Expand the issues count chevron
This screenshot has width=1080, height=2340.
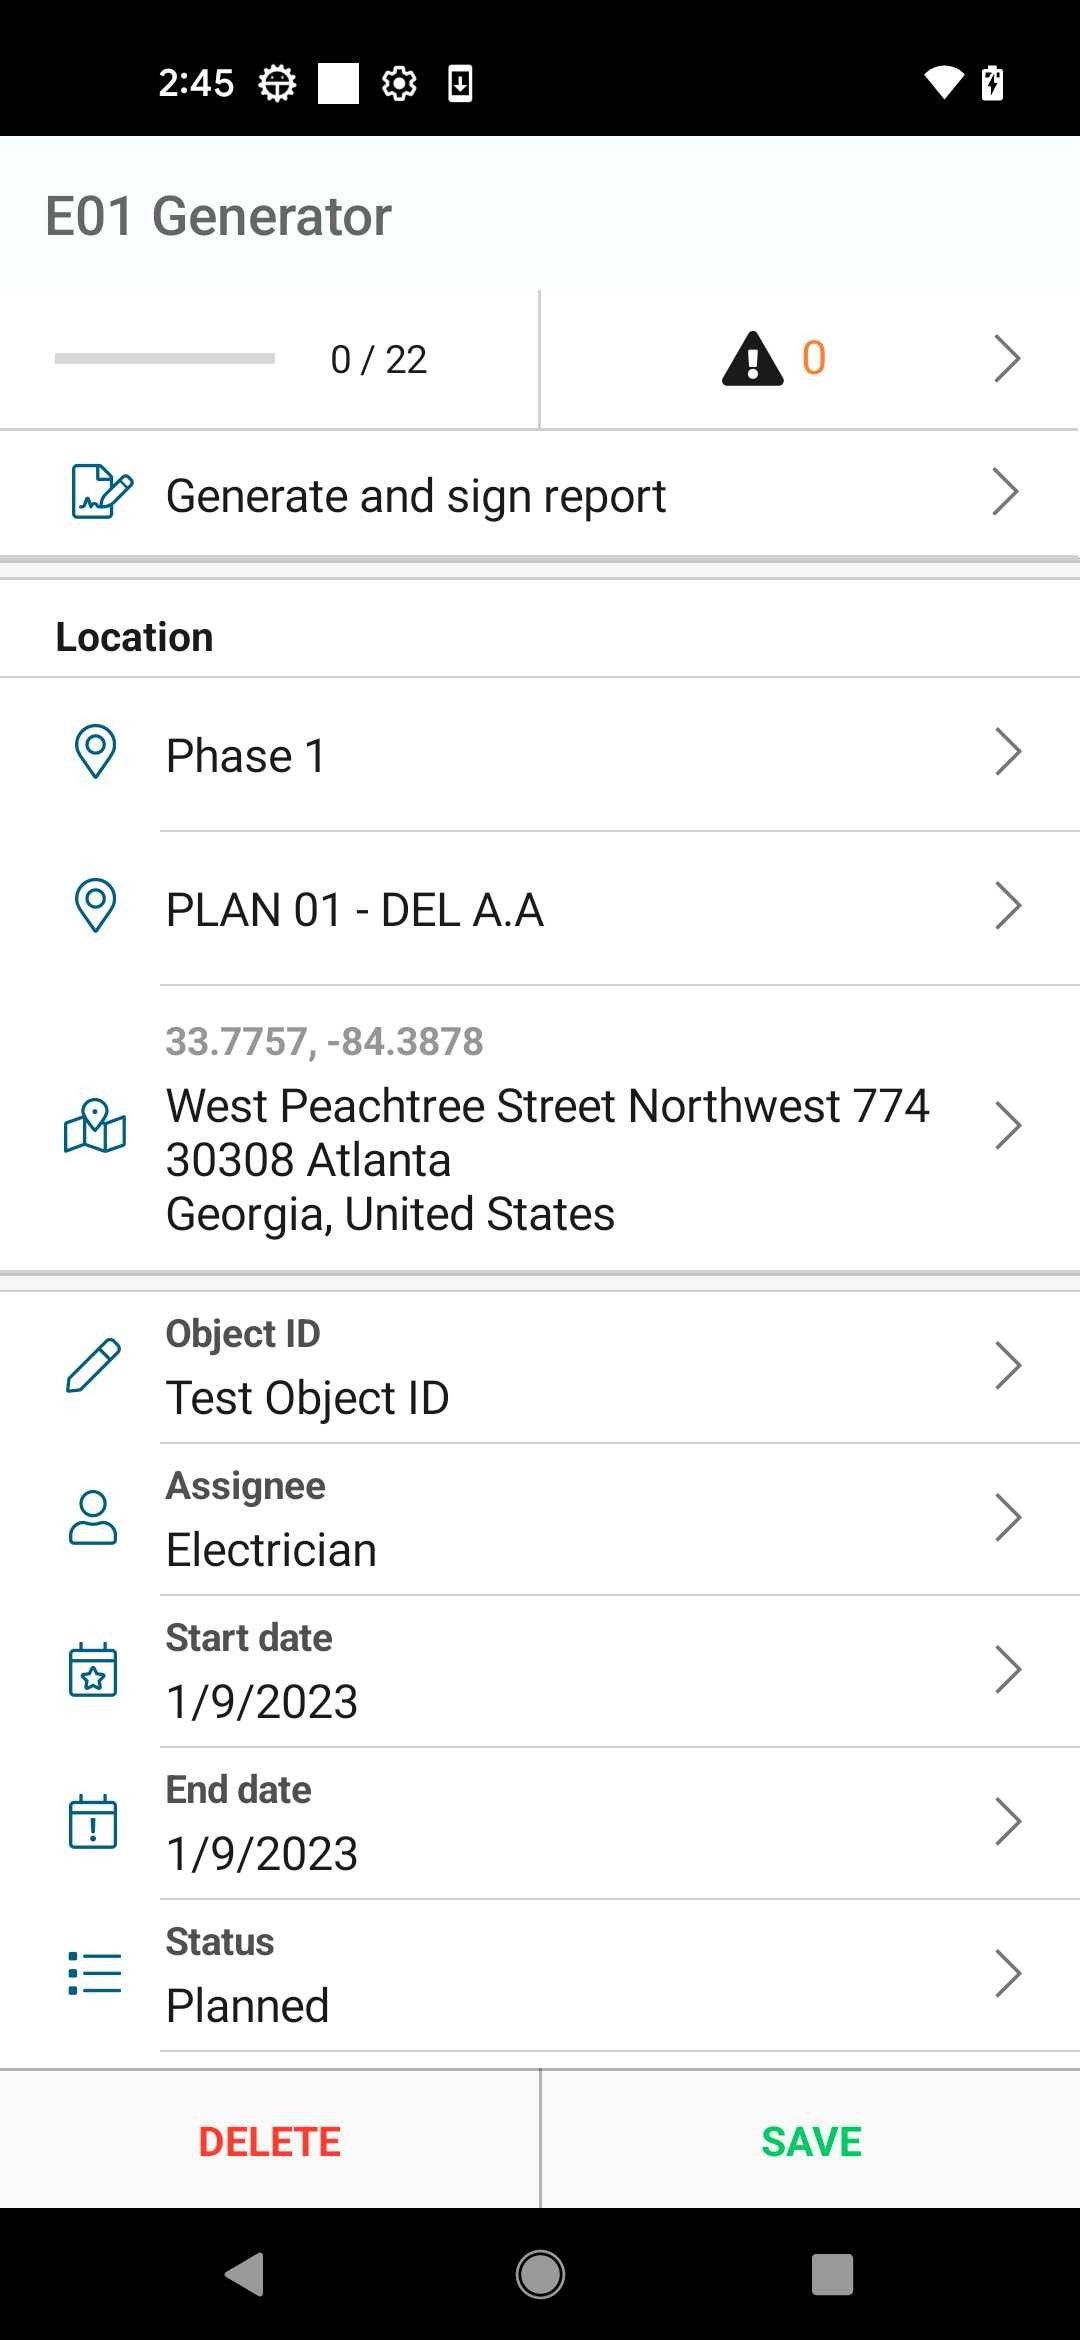click(x=1007, y=359)
